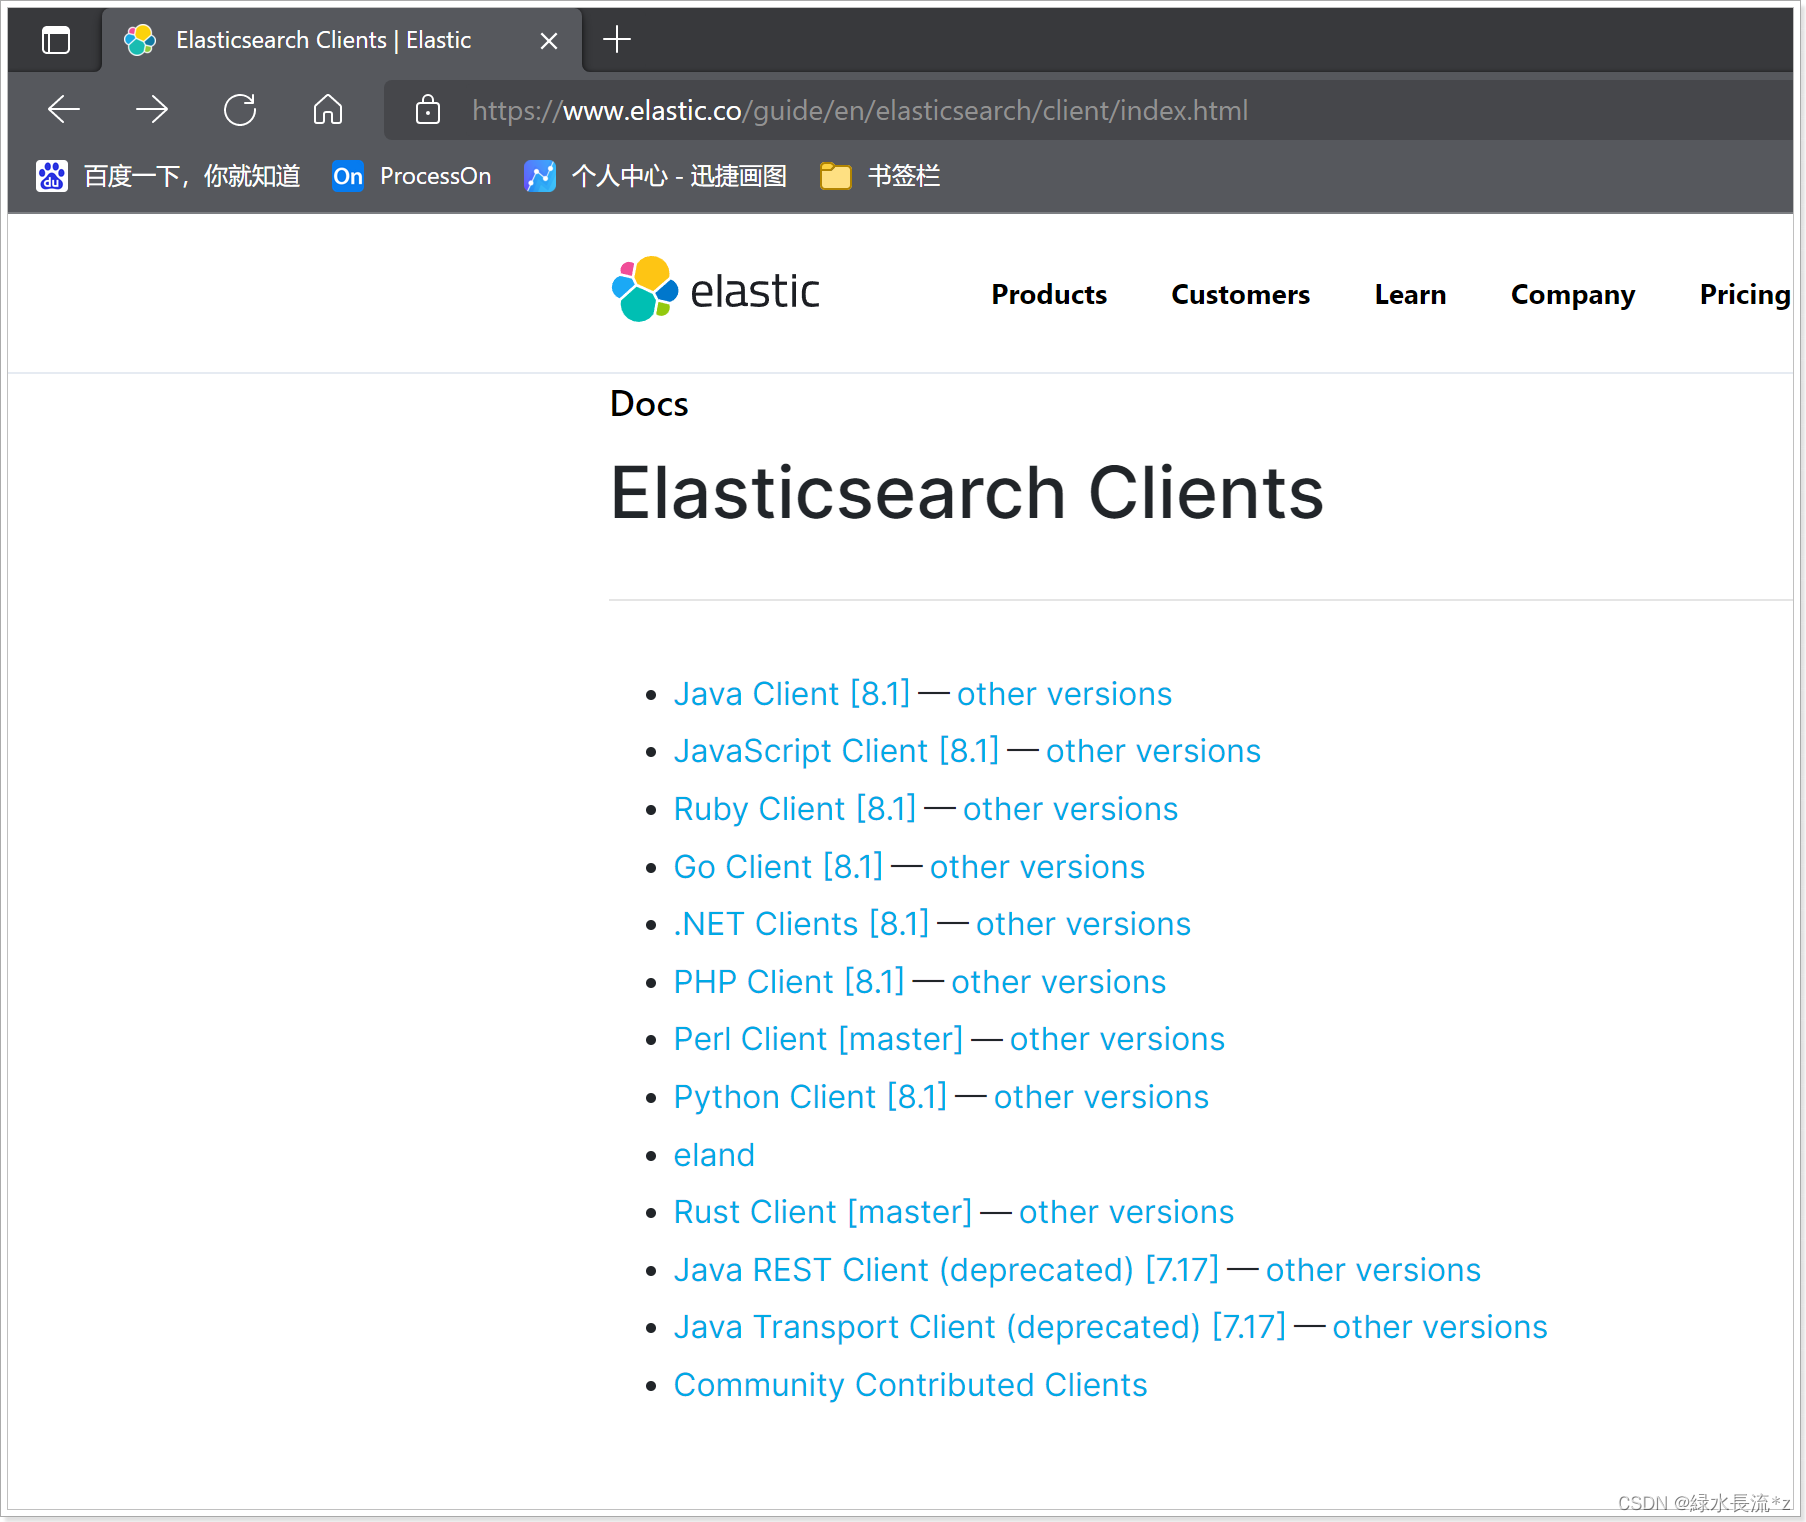Viewport: 1806px width, 1522px height.
Task: Open other versions for Java Transport Client
Action: tap(1440, 1326)
